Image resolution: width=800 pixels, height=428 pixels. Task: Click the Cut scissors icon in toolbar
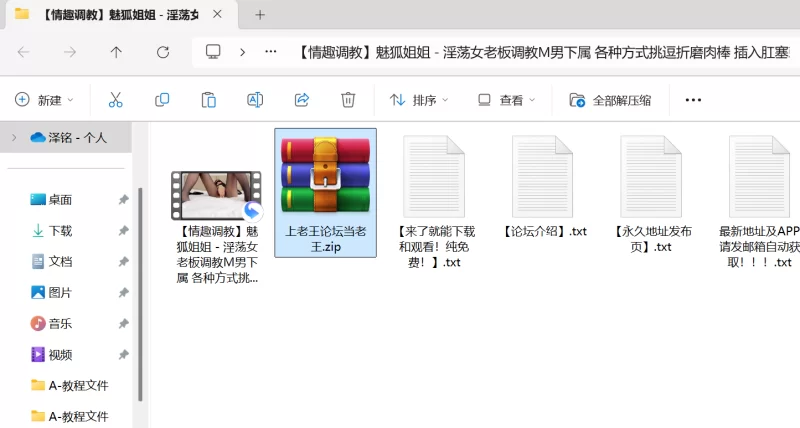(x=115, y=100)
